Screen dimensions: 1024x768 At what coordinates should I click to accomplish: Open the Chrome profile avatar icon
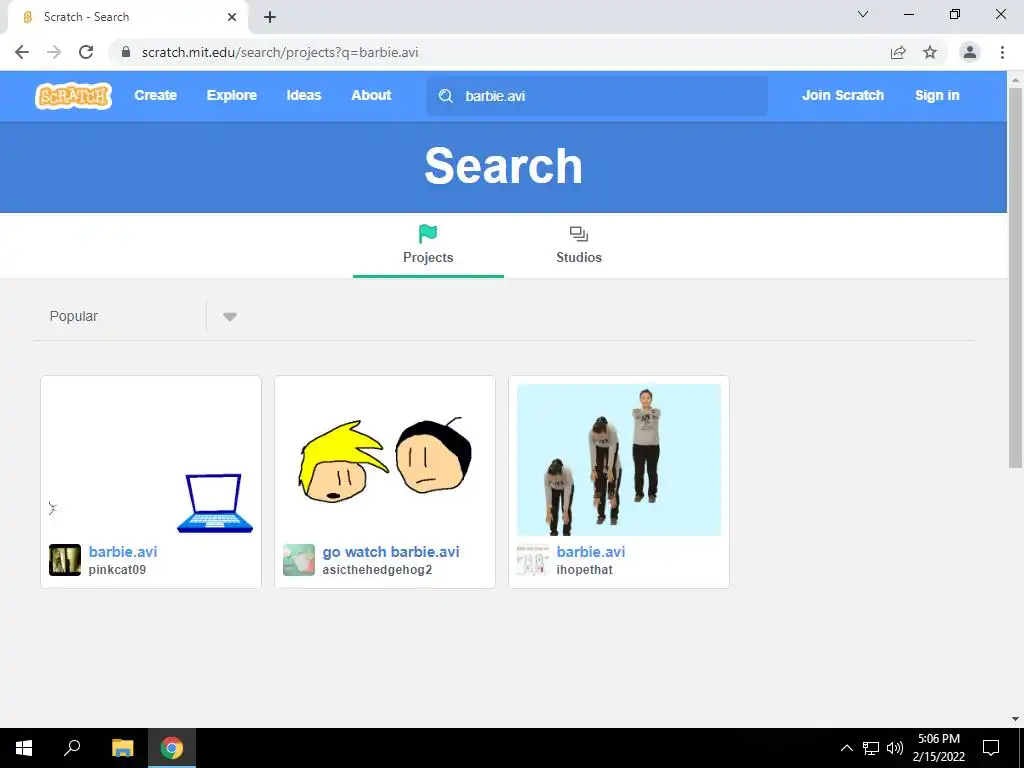point(970,52)
